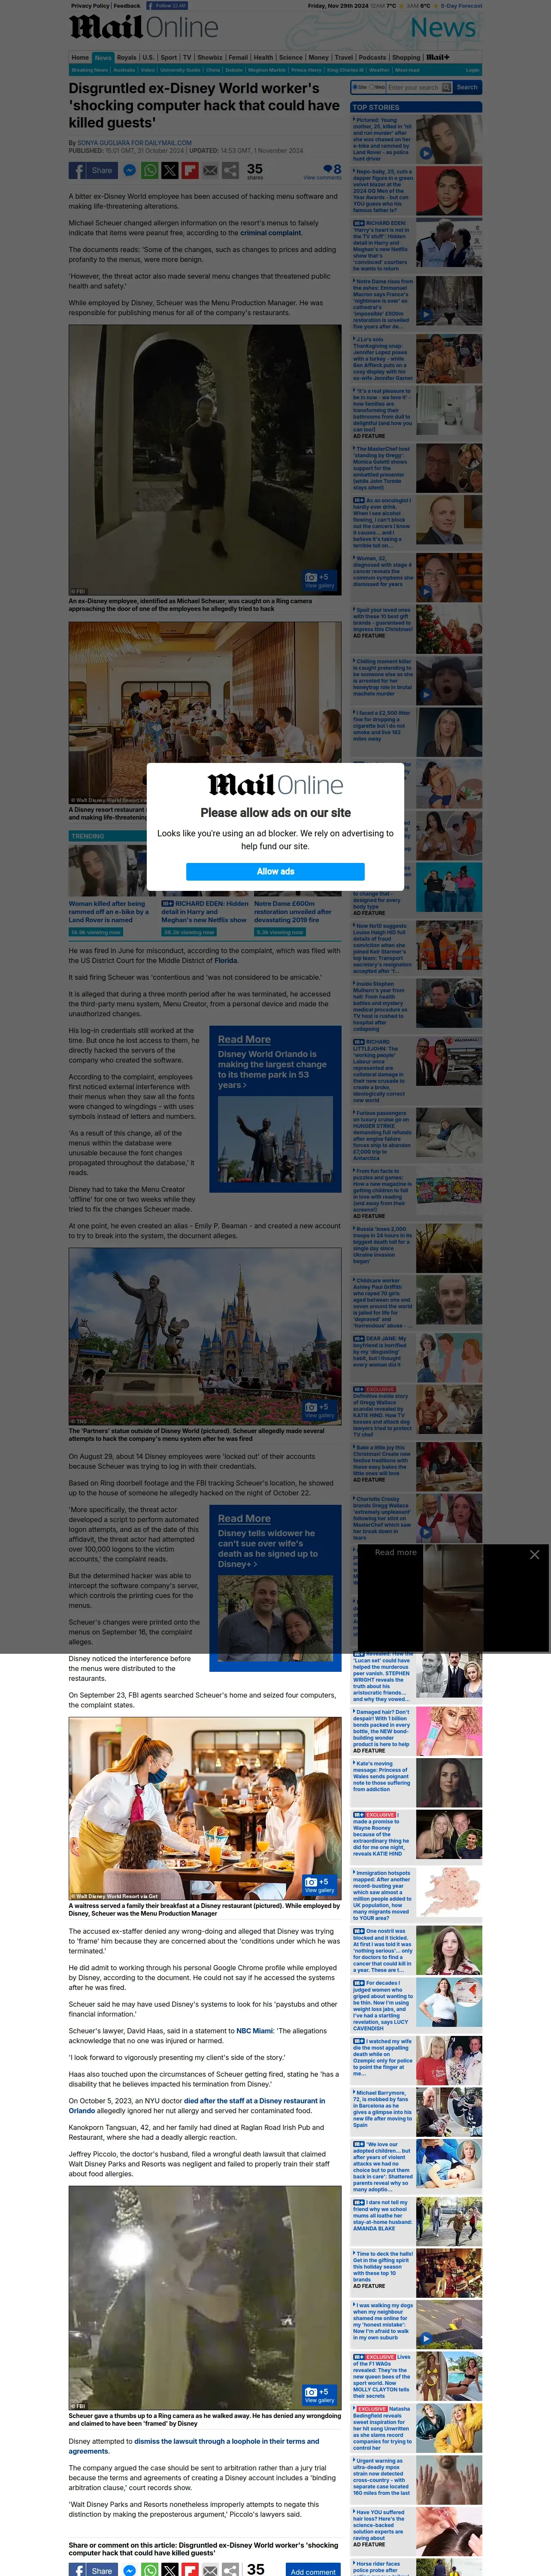This screenshot has height=2576, width=551.
Task: Open the Privacy Policy link
Action: [90, 5]
